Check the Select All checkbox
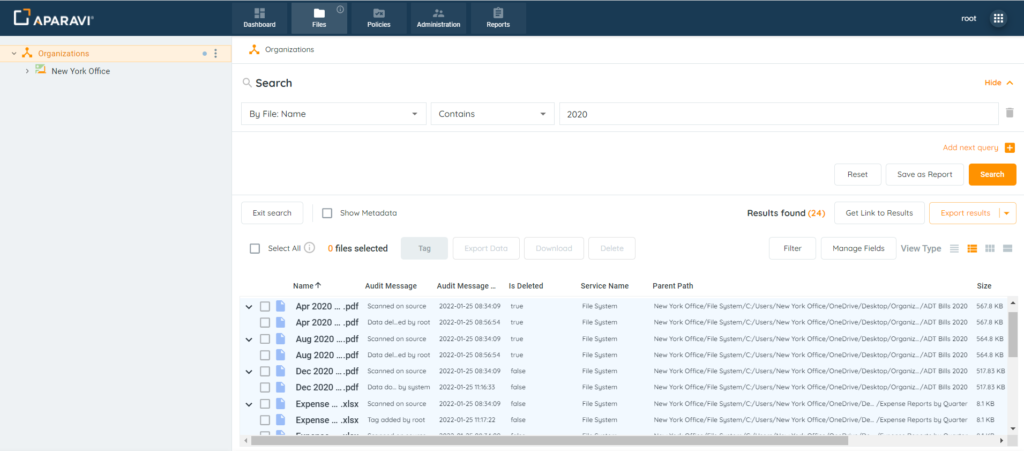 pyautogui.click(x=255, y=248)
